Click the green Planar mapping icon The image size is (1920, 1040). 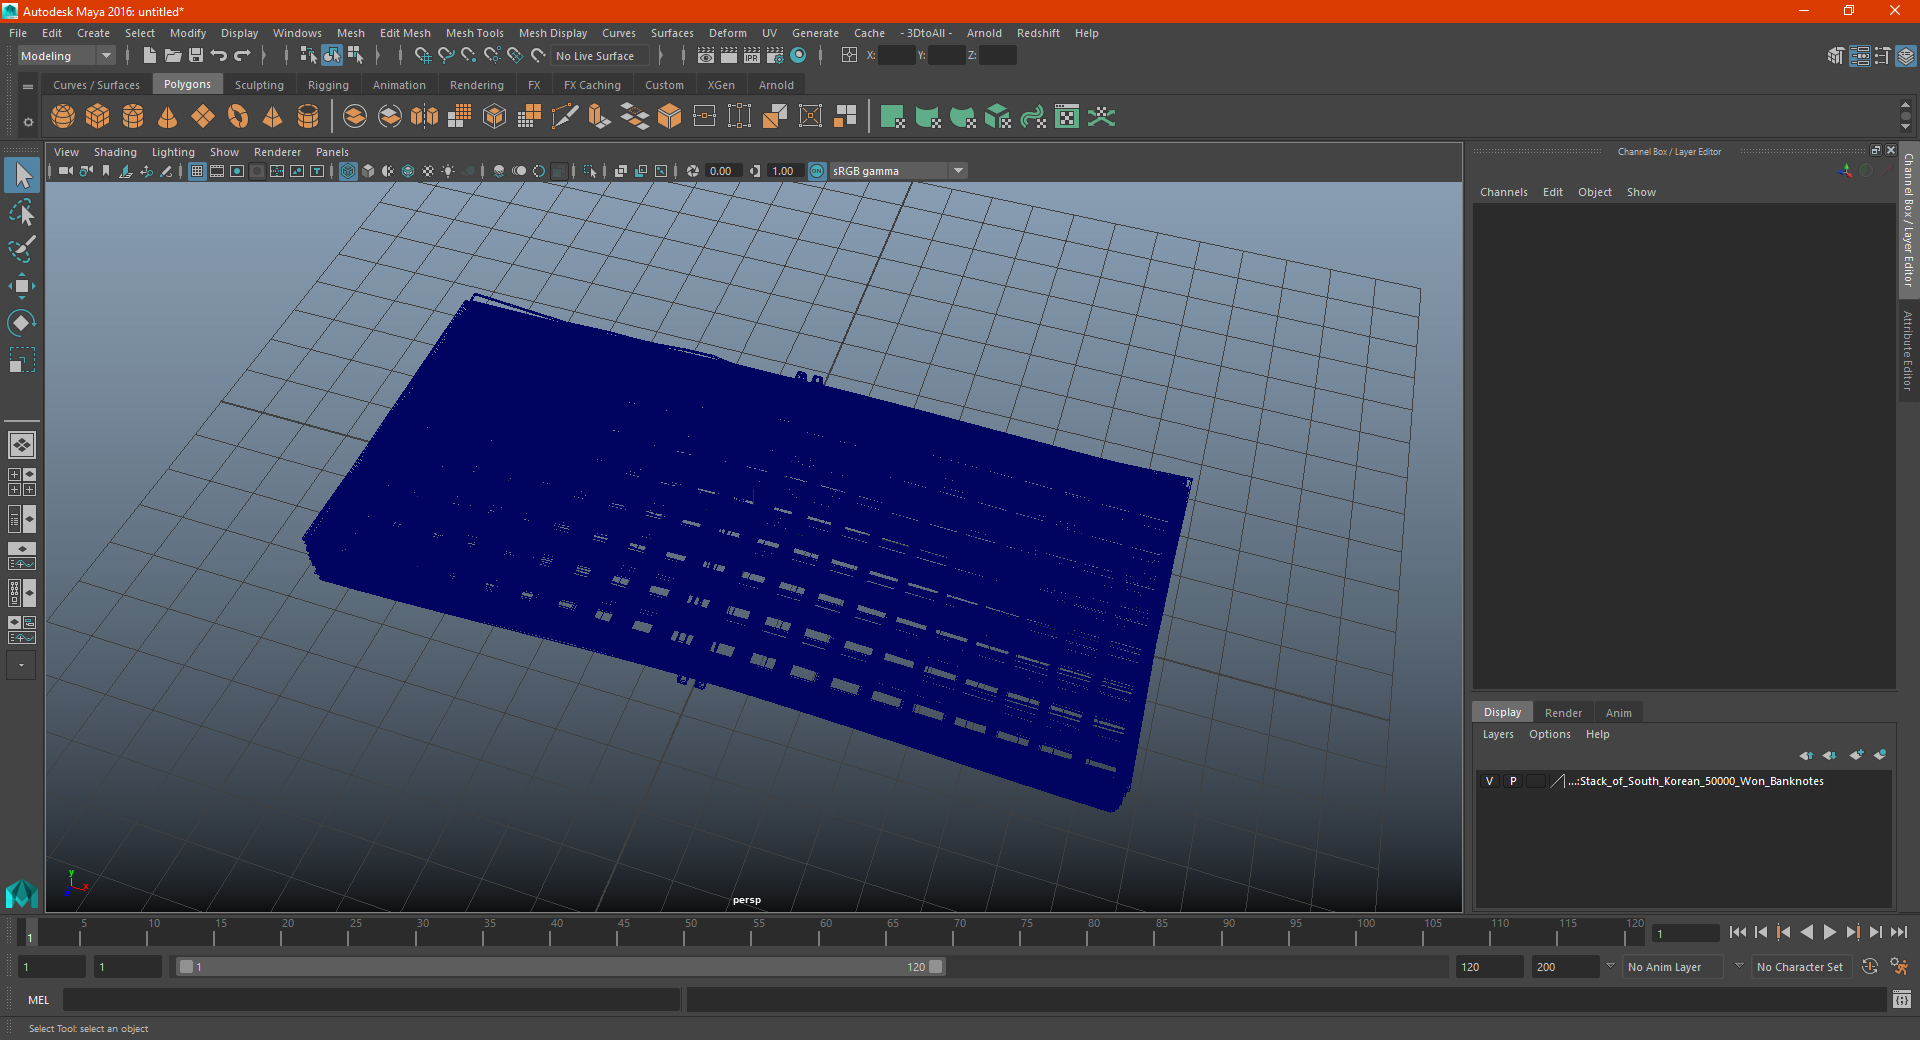(893, 117)
